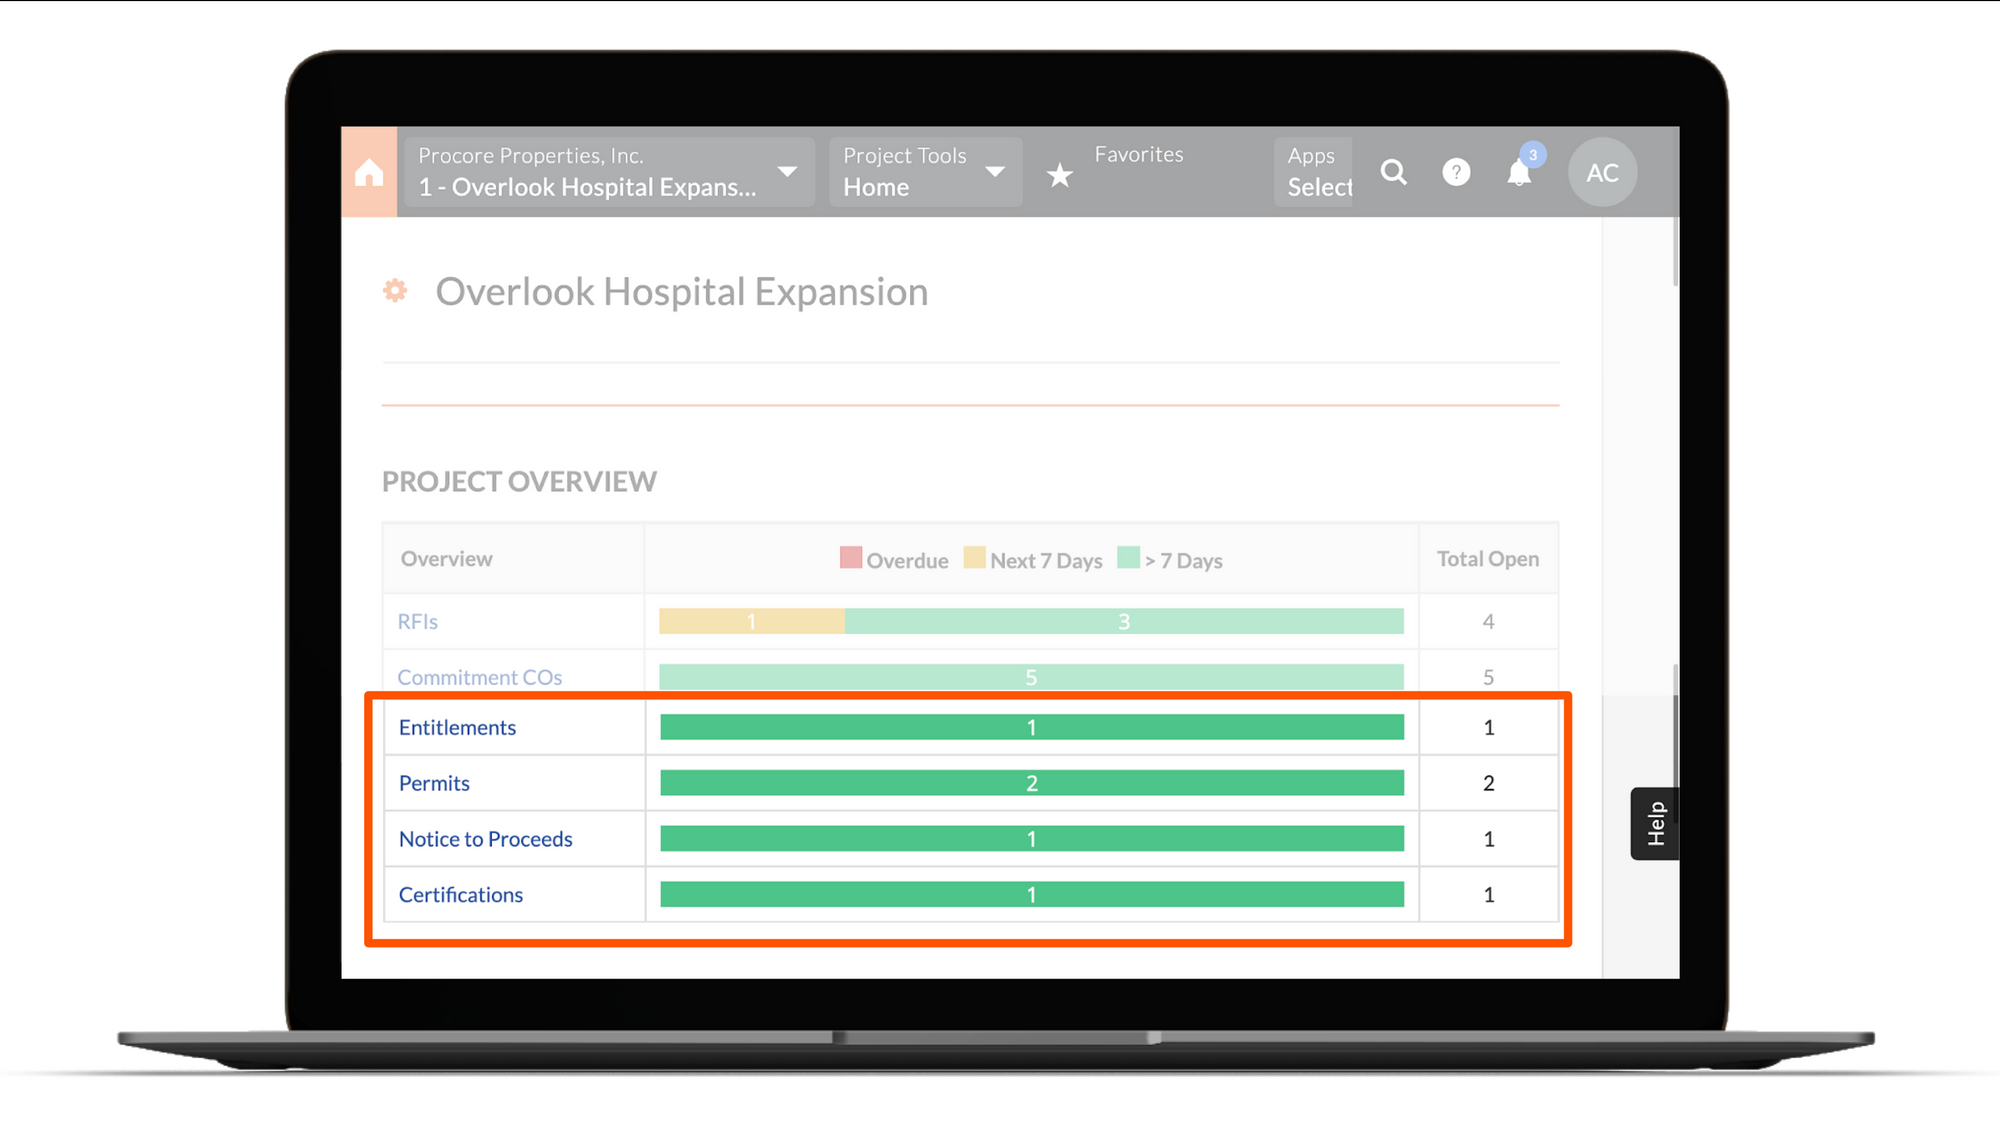Open the Permits link

(x=434, y=784)
